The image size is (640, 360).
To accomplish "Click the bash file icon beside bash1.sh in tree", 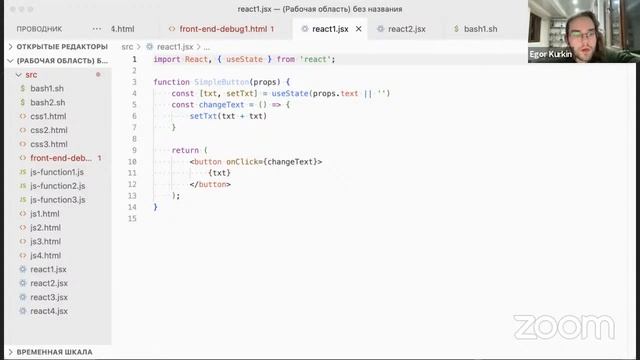I will (x=22, y=89).
